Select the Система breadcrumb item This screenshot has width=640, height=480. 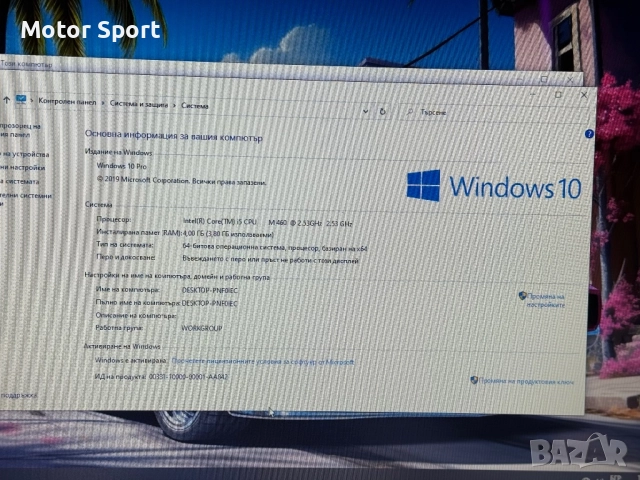click(195, 106)
